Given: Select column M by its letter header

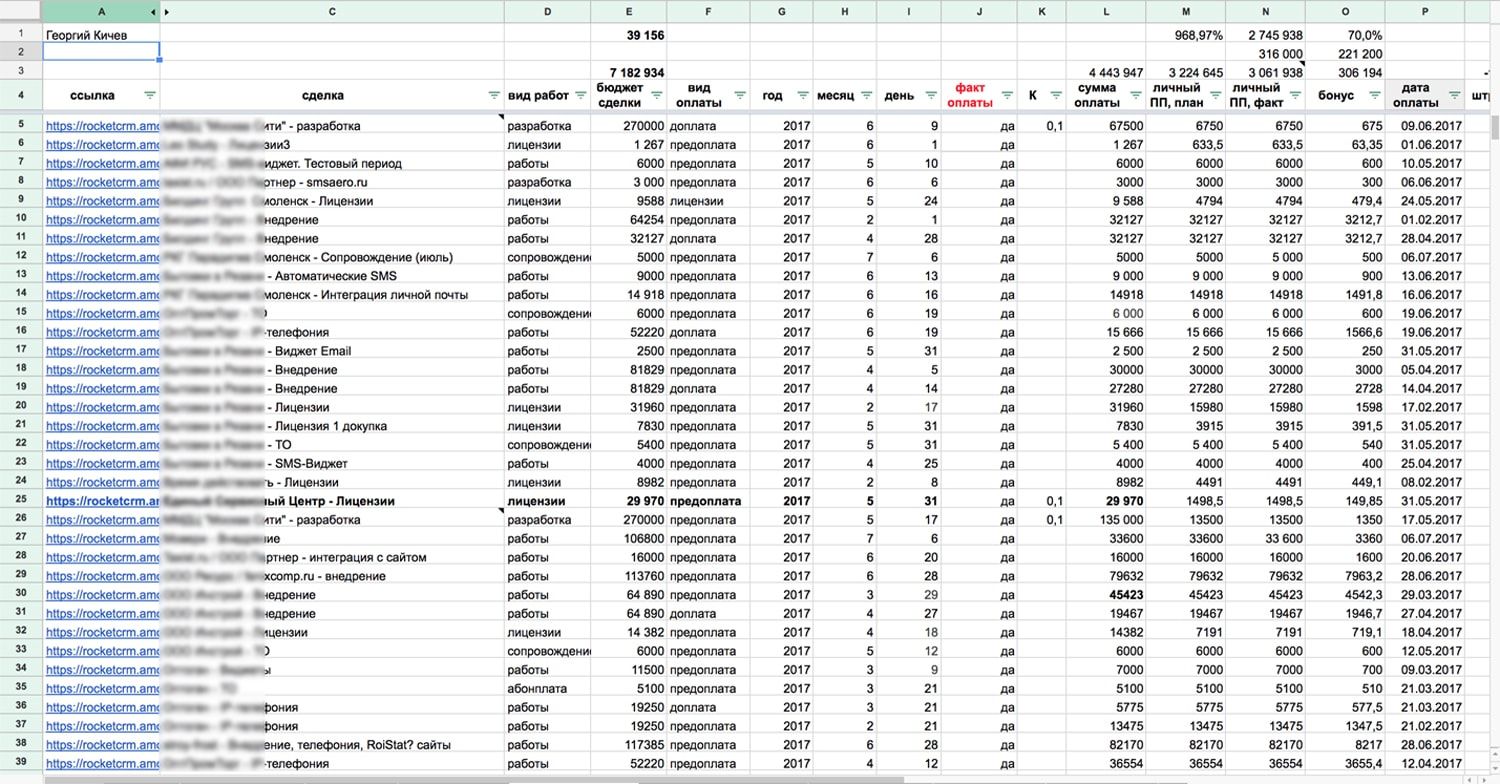Looking at the screenshot, I should coord(1185,12).
